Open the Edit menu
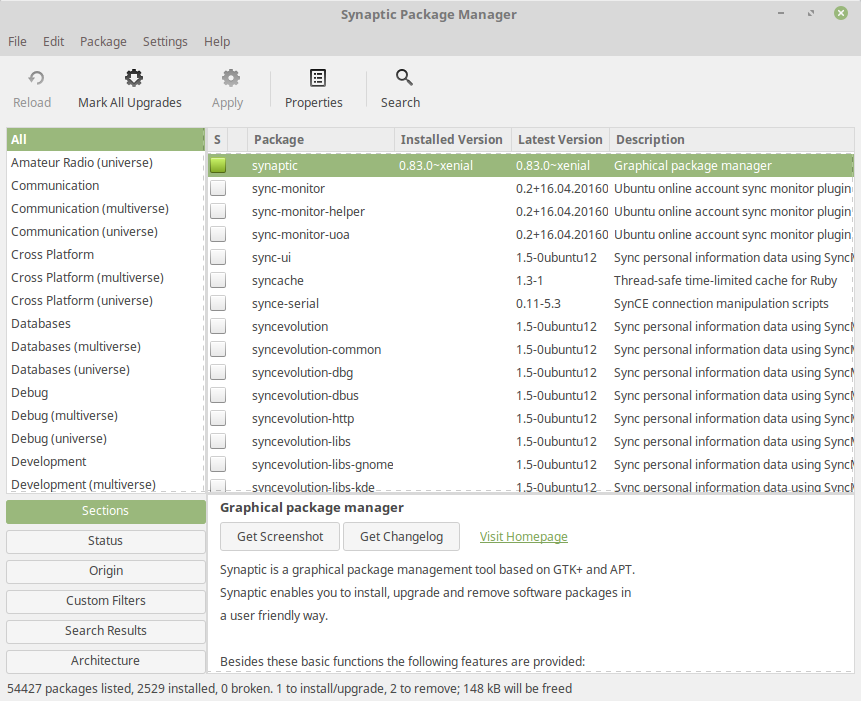The image size is (861, 701). point(53,41)
